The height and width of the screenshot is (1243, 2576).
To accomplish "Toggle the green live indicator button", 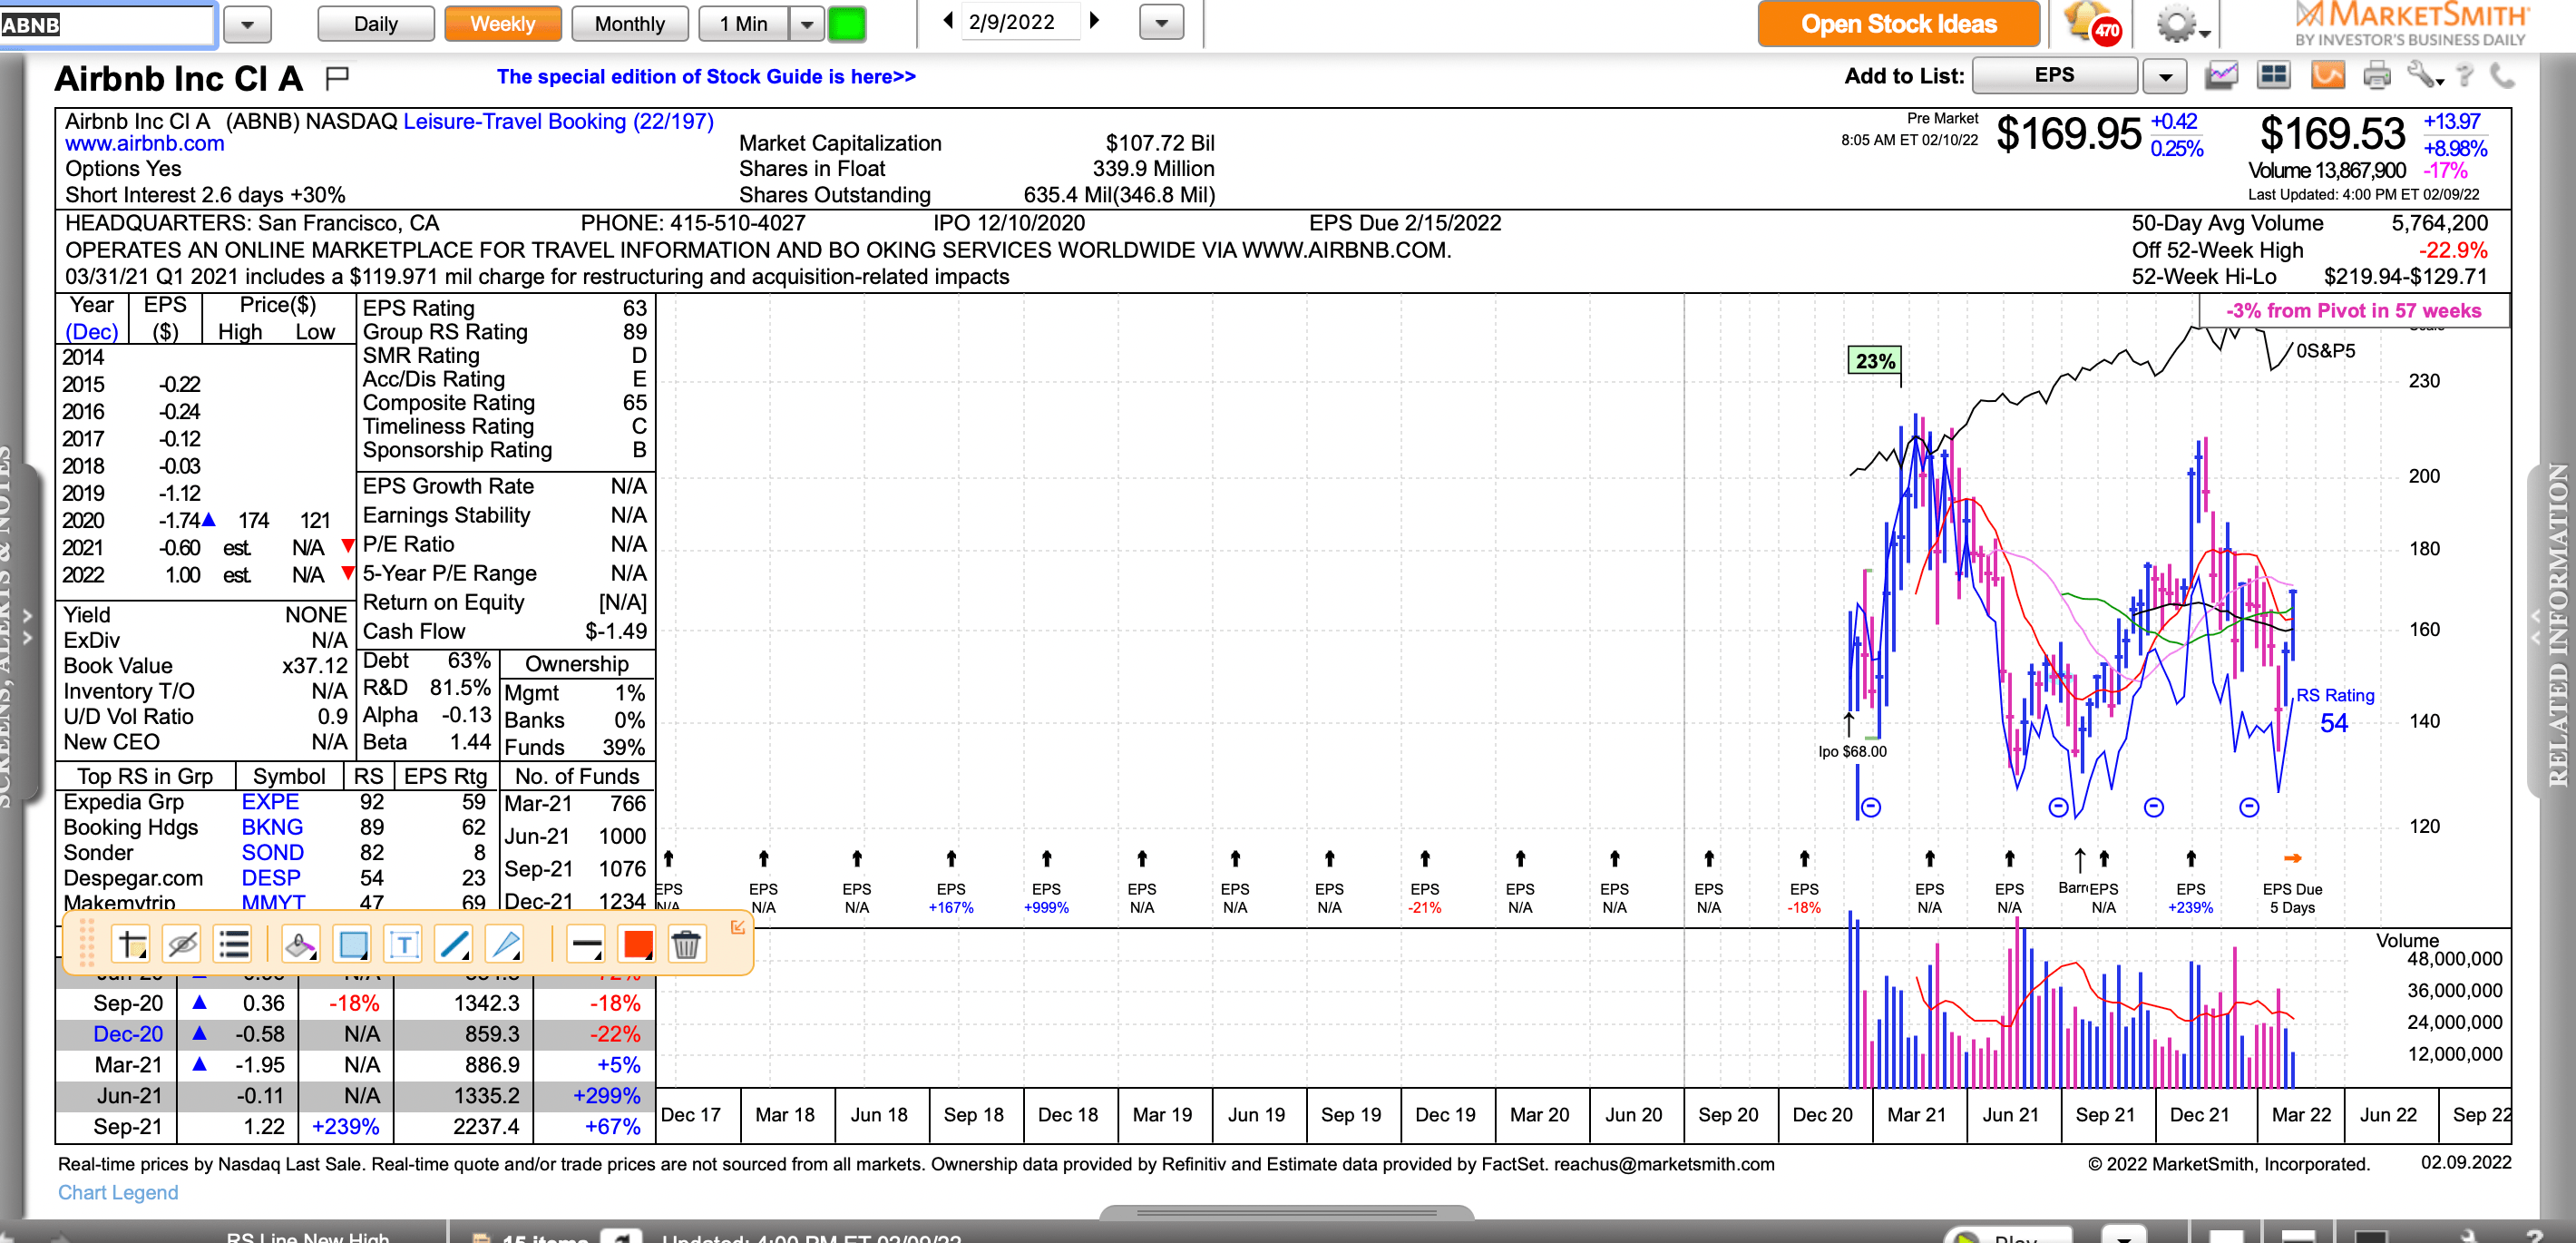I will click(847, 23).
